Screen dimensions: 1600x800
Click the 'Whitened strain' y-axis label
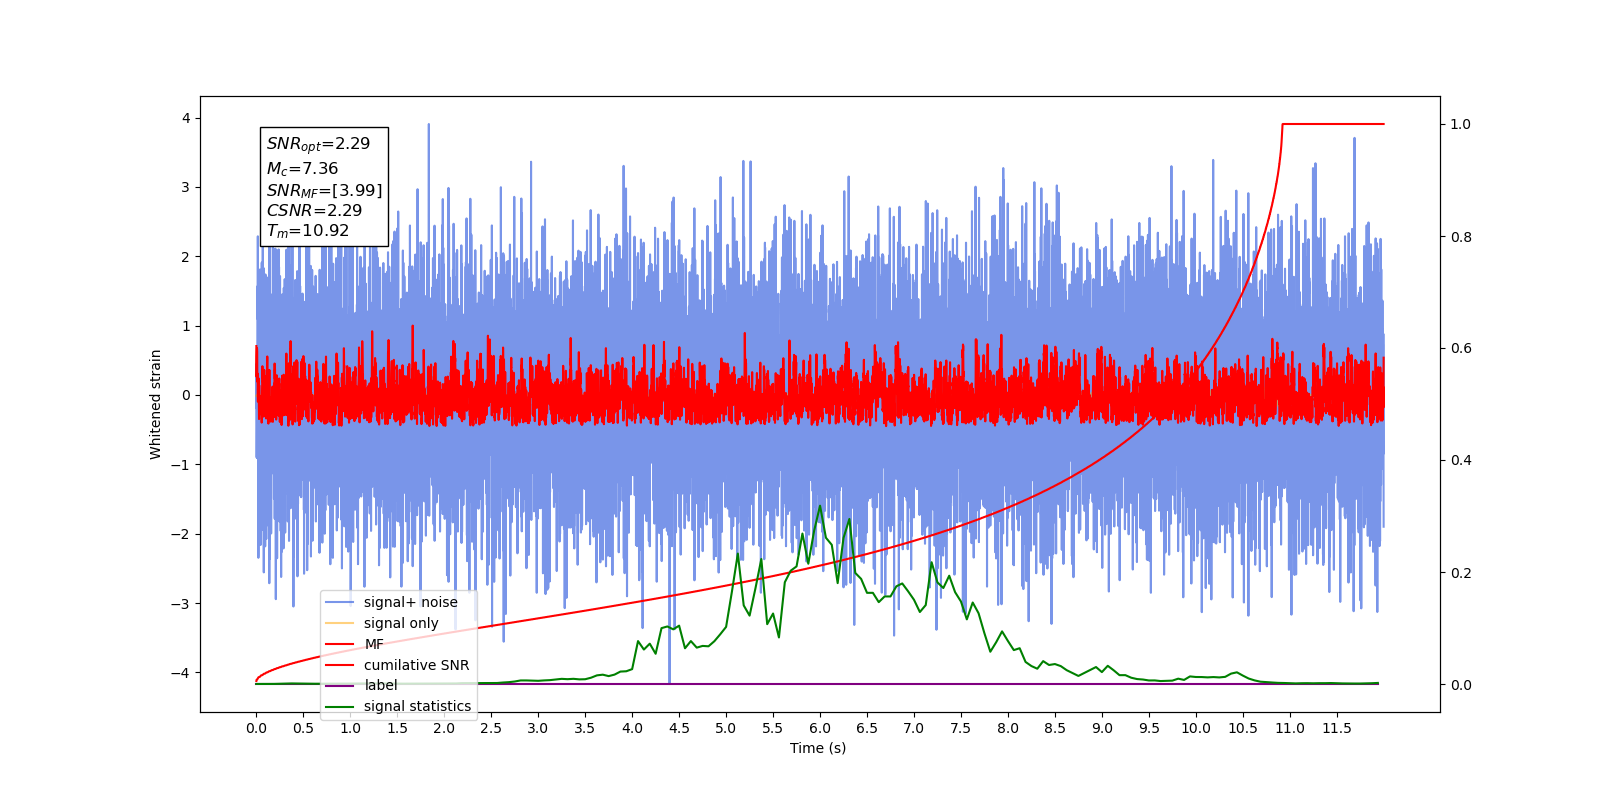[x=155, y=404]
